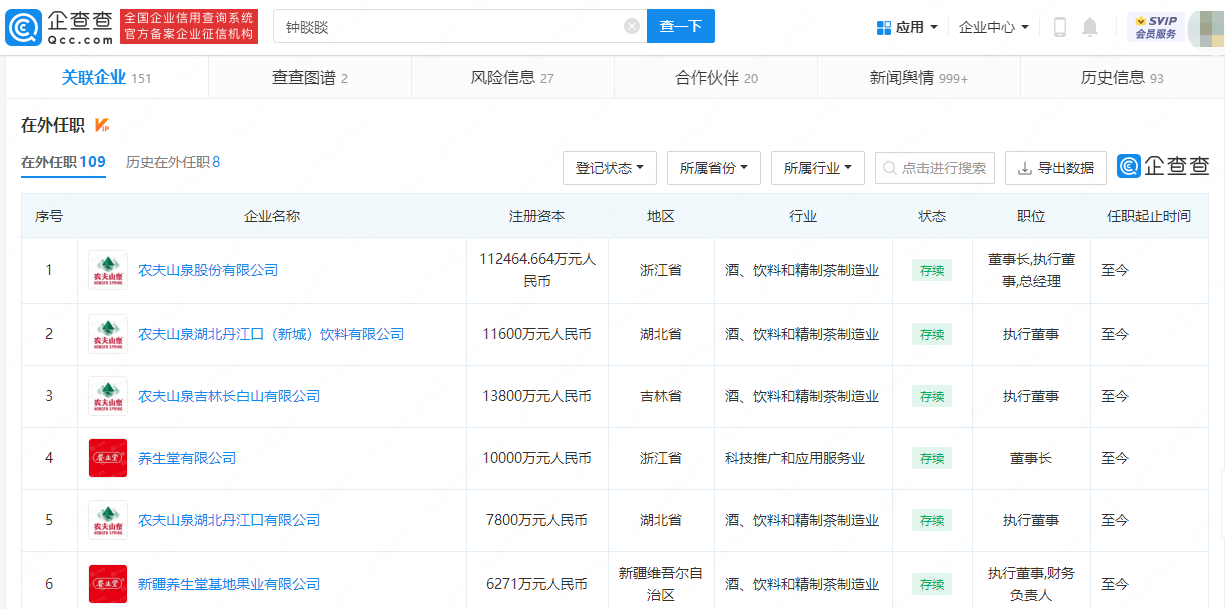Image resolution: width=1225 pixels, height=609 pixels.
Task: Open the 风险信息 27 tab
Action: (513, 77)
